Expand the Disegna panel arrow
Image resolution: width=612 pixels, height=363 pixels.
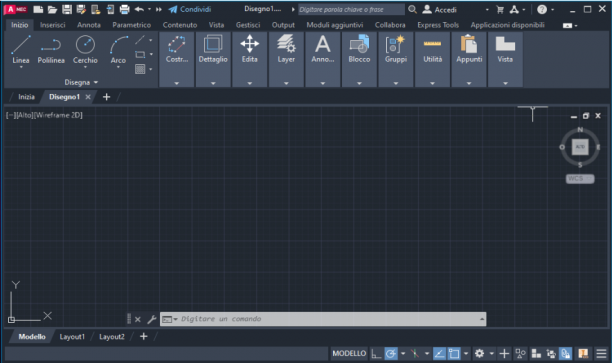coord(96,82)
